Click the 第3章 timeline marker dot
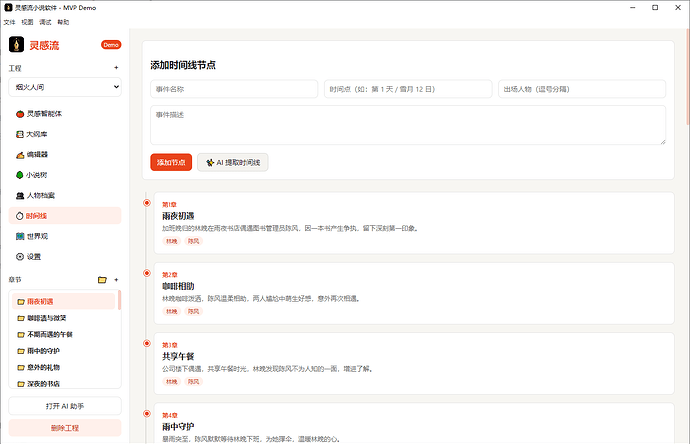The image size is (690, 444). [147, 343]
